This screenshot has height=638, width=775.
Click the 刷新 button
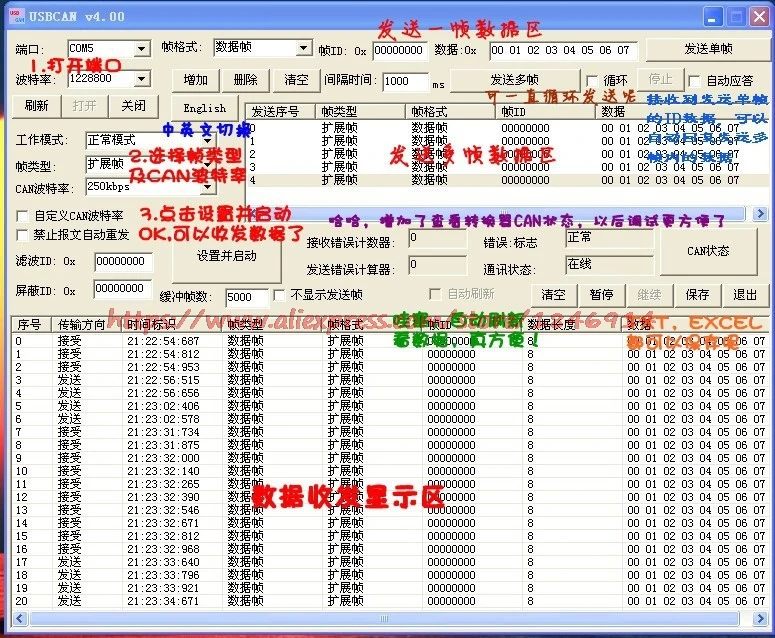tap(36, 106)
